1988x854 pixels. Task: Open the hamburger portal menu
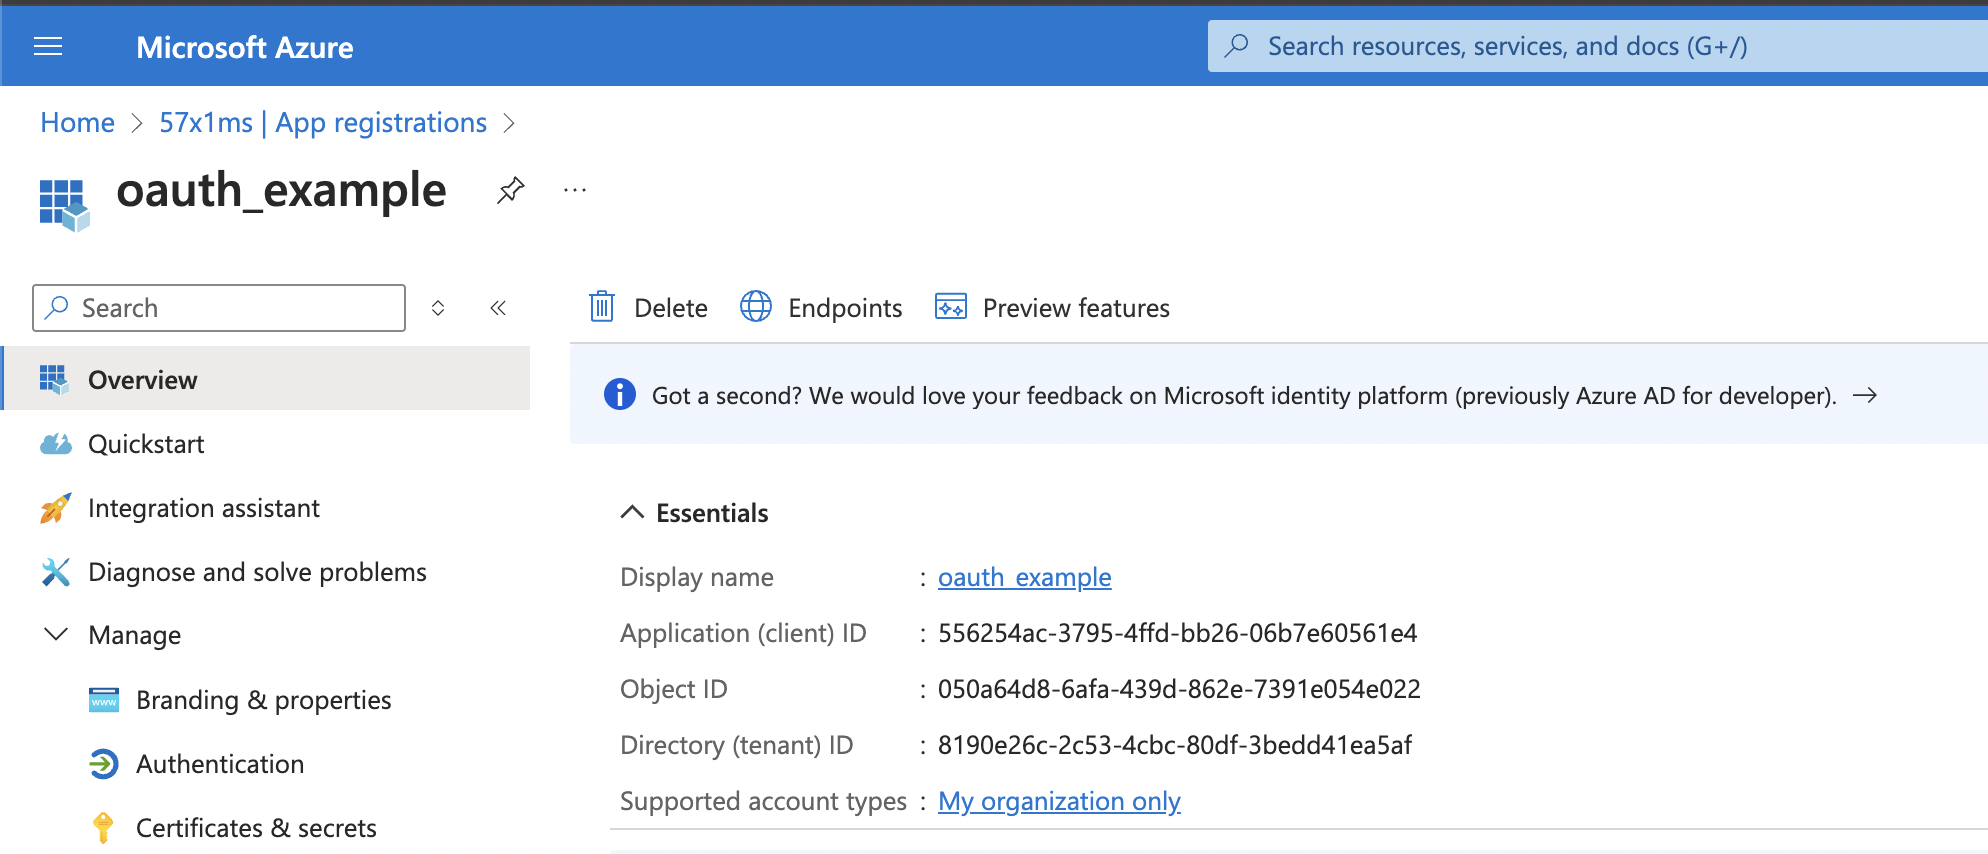(48, 46)
